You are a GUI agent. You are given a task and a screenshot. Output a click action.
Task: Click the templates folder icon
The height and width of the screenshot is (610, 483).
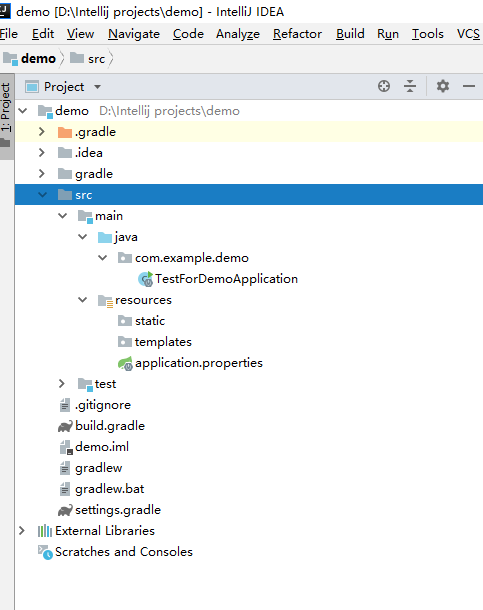[124, 342]
